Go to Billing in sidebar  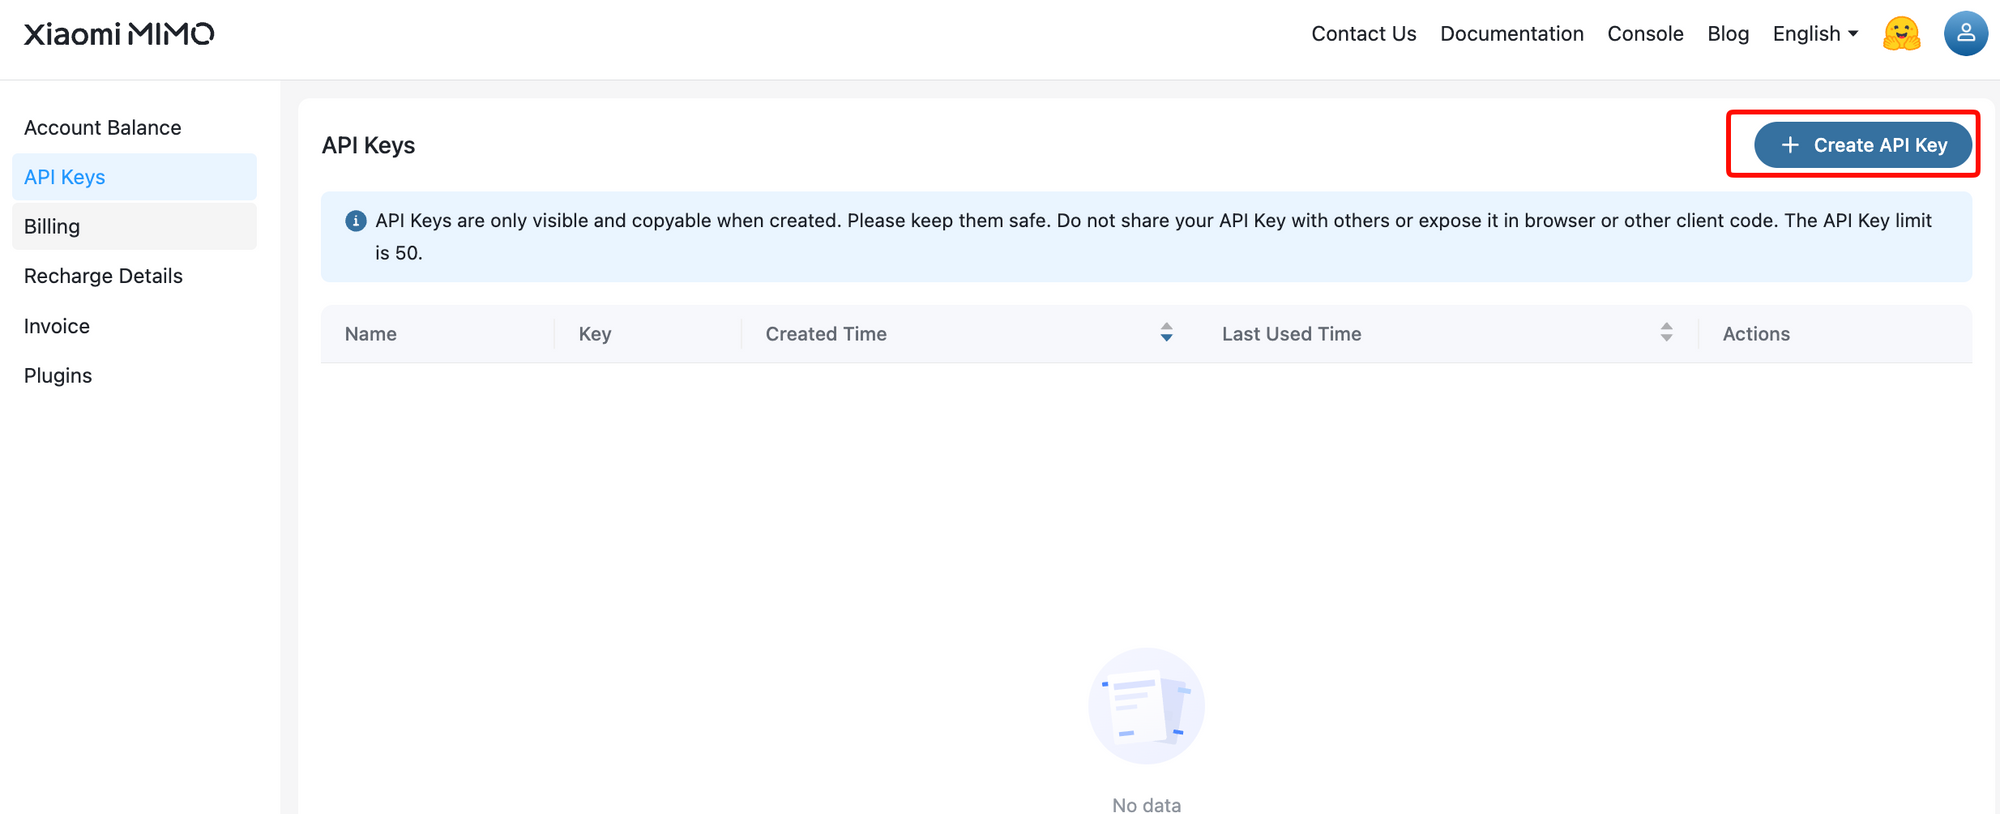click(134, 226)
